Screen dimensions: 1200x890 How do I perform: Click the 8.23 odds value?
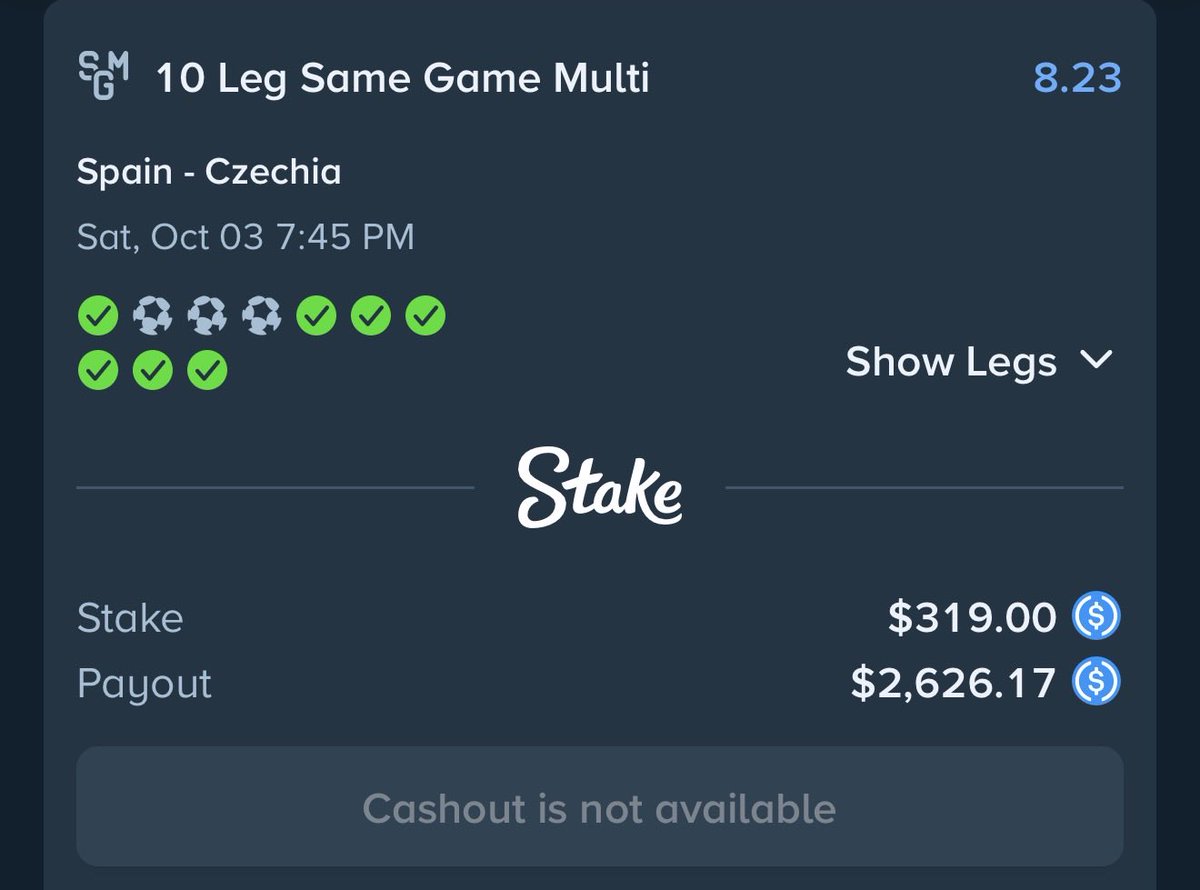point(1077,78)
